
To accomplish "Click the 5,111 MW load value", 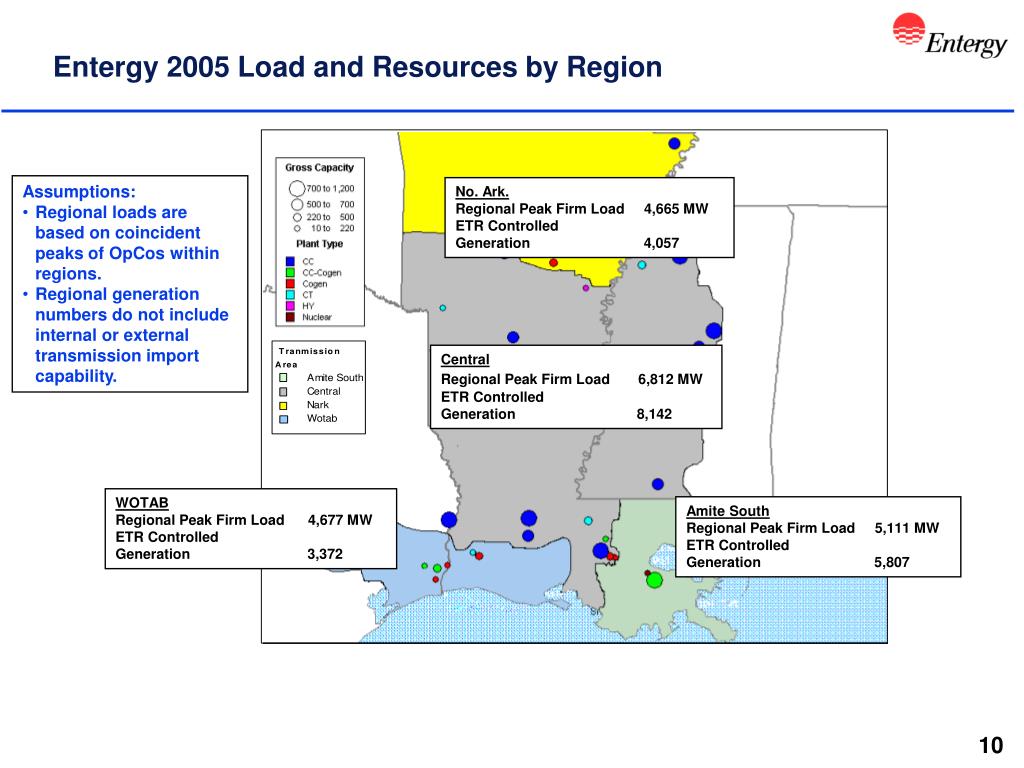I will (x=906, y=528).
